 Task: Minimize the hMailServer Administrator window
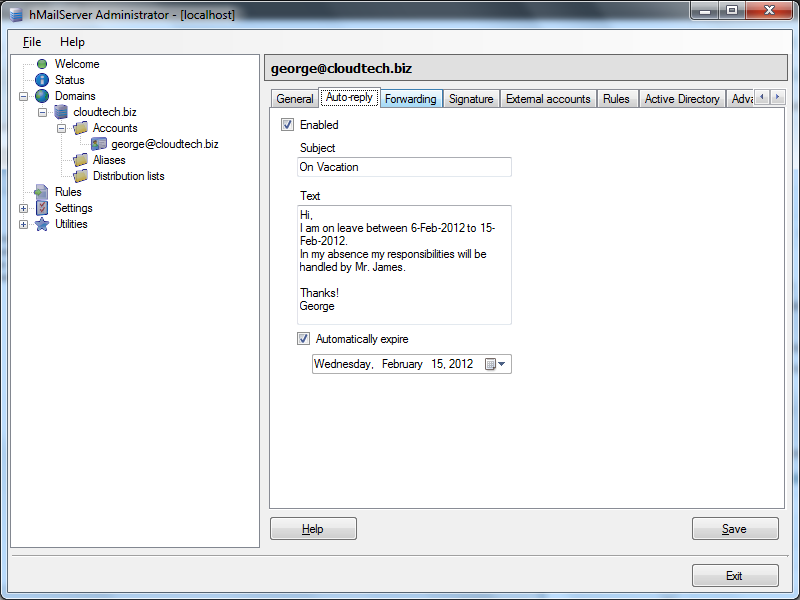click(x=705, y=11)
